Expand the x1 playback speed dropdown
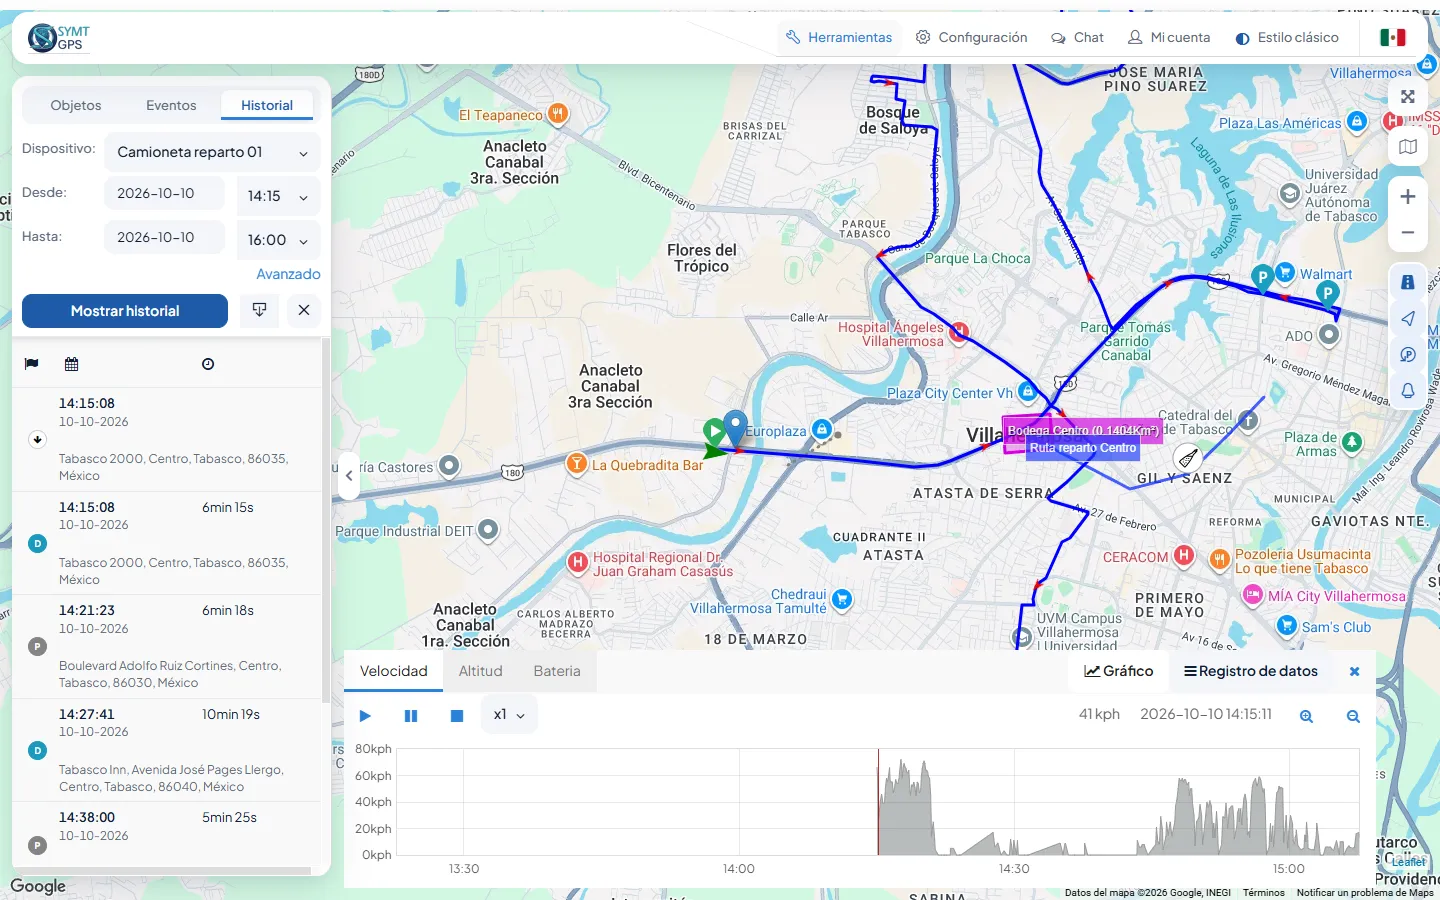Image resolution: width=1440 pixels, height=900 pixels. tap(509, 715)
